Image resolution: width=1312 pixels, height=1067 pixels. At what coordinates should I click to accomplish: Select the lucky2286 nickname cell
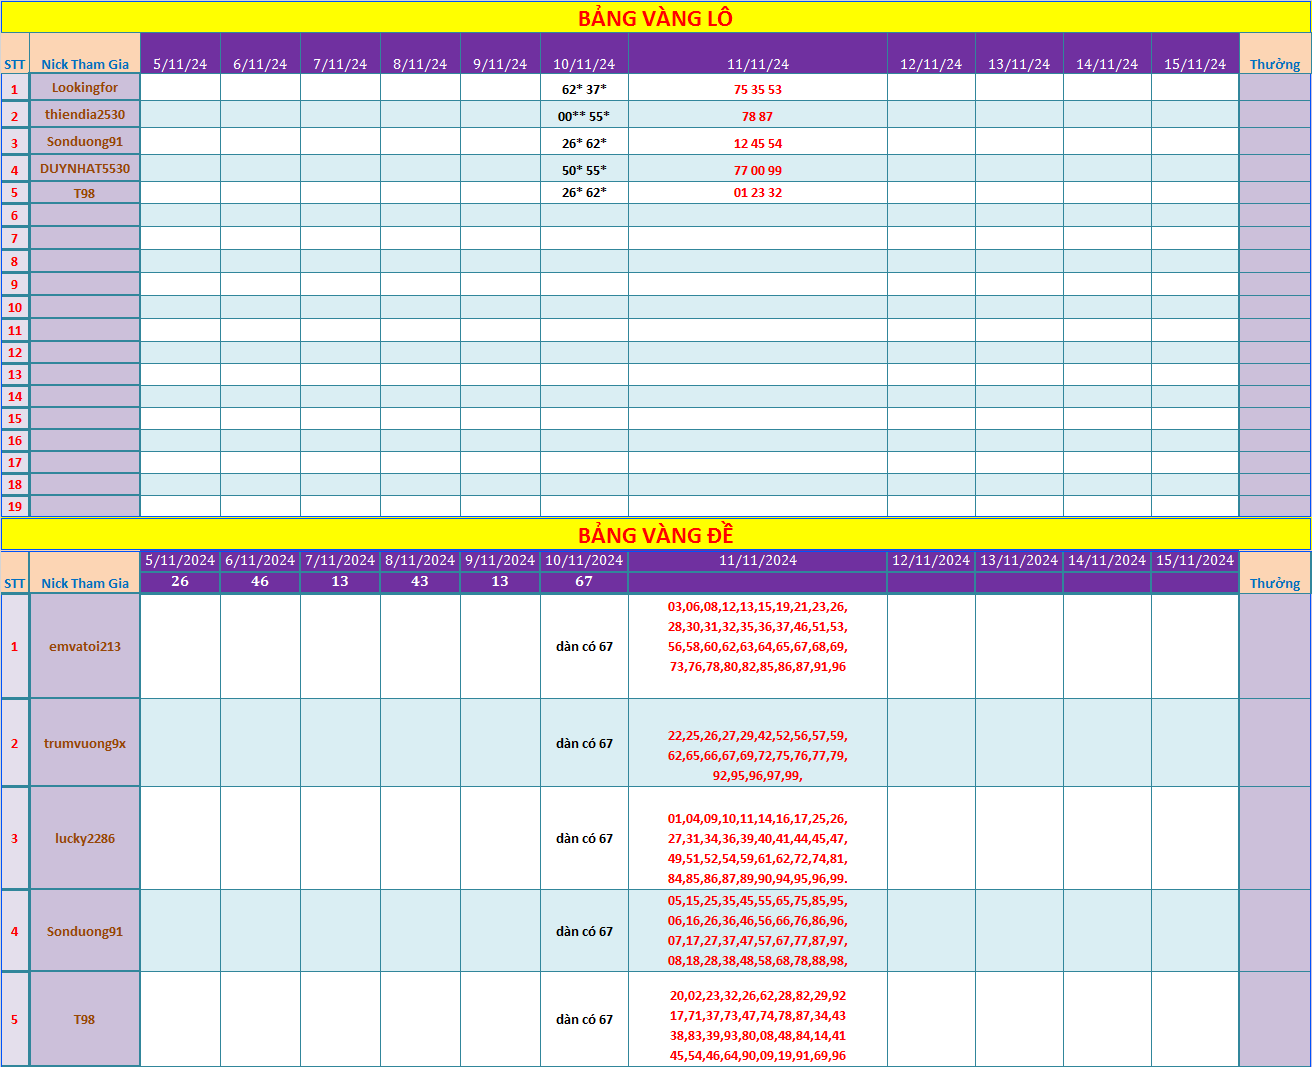click(85, 838)
